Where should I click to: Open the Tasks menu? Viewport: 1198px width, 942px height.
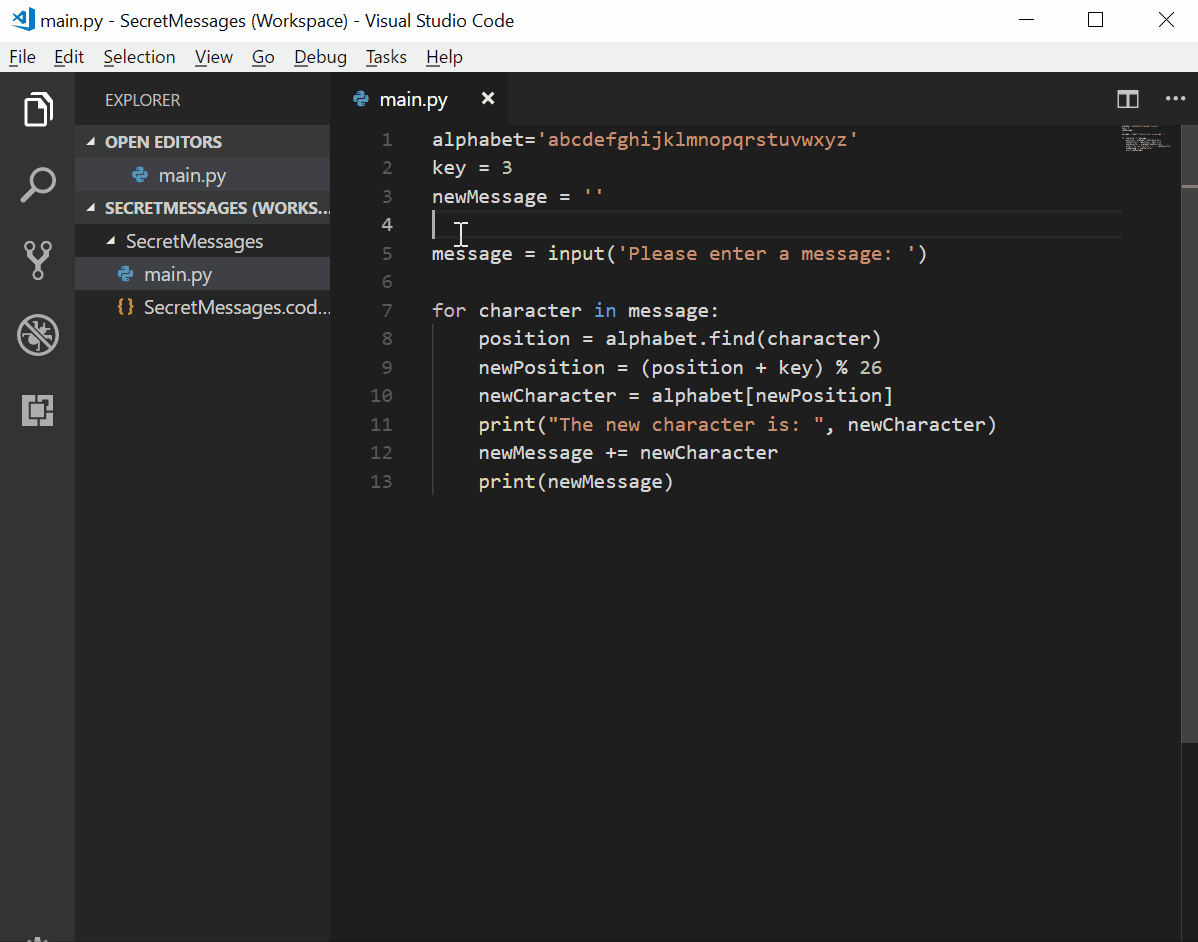click(386, 57)
